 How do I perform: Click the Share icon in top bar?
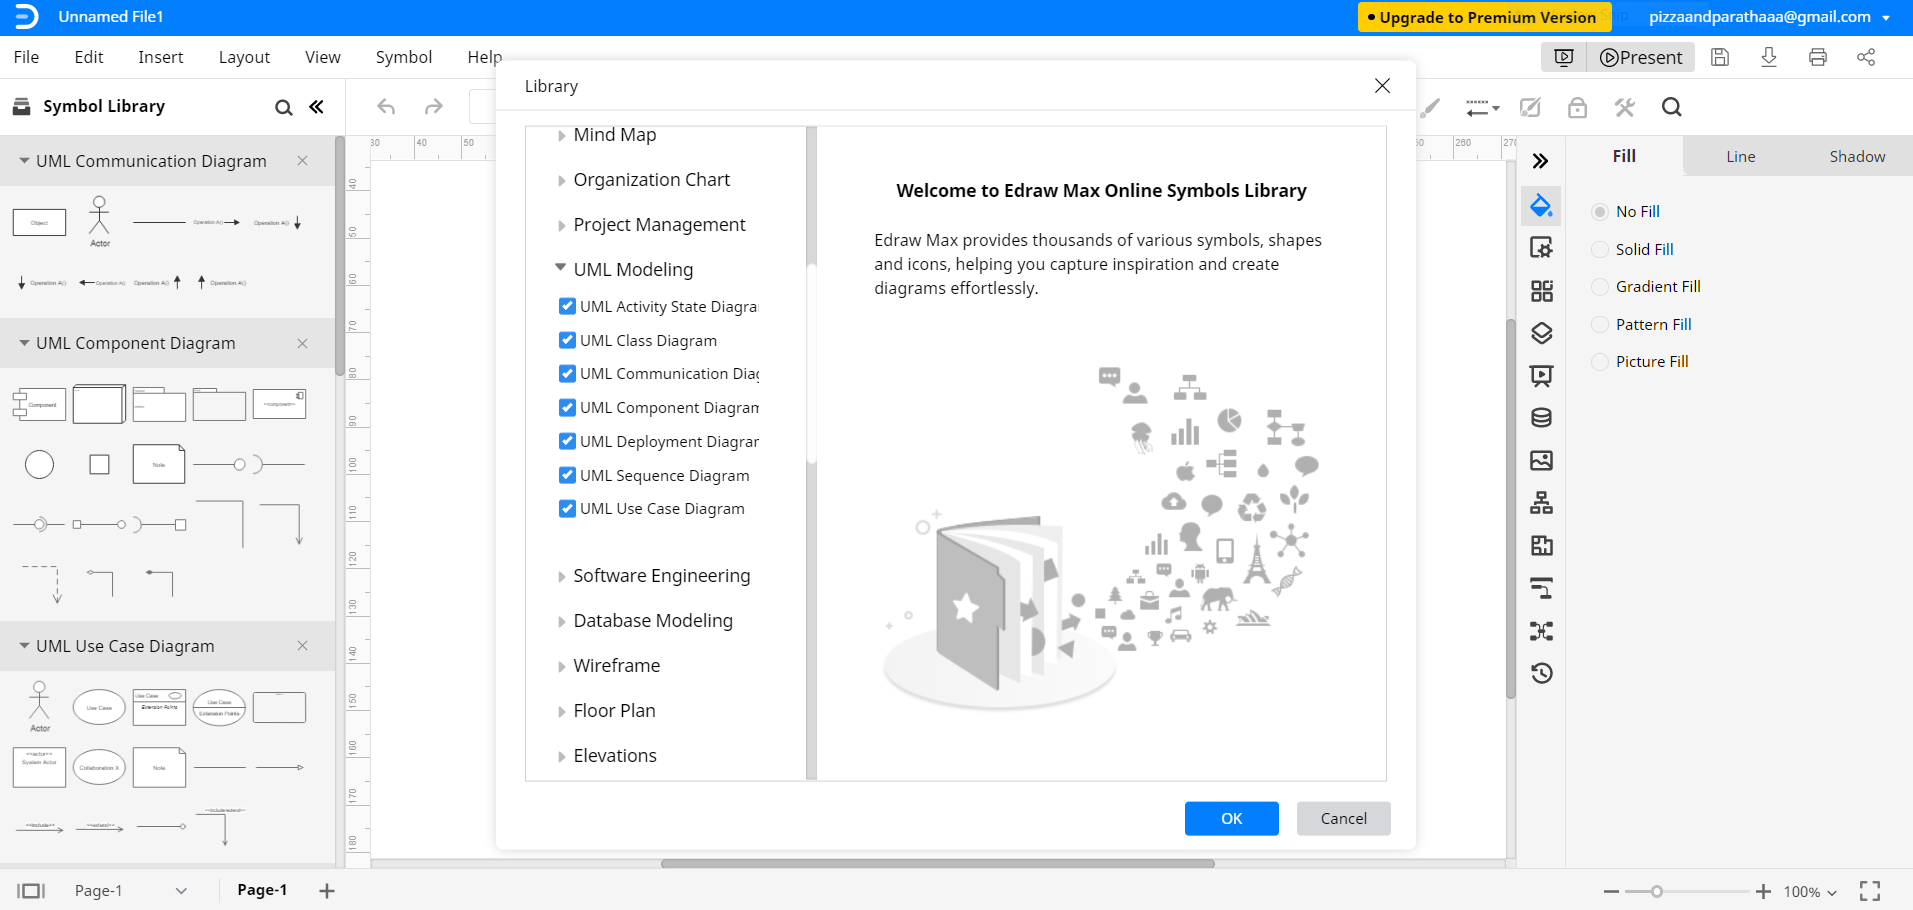click(x=1866, y=57)
